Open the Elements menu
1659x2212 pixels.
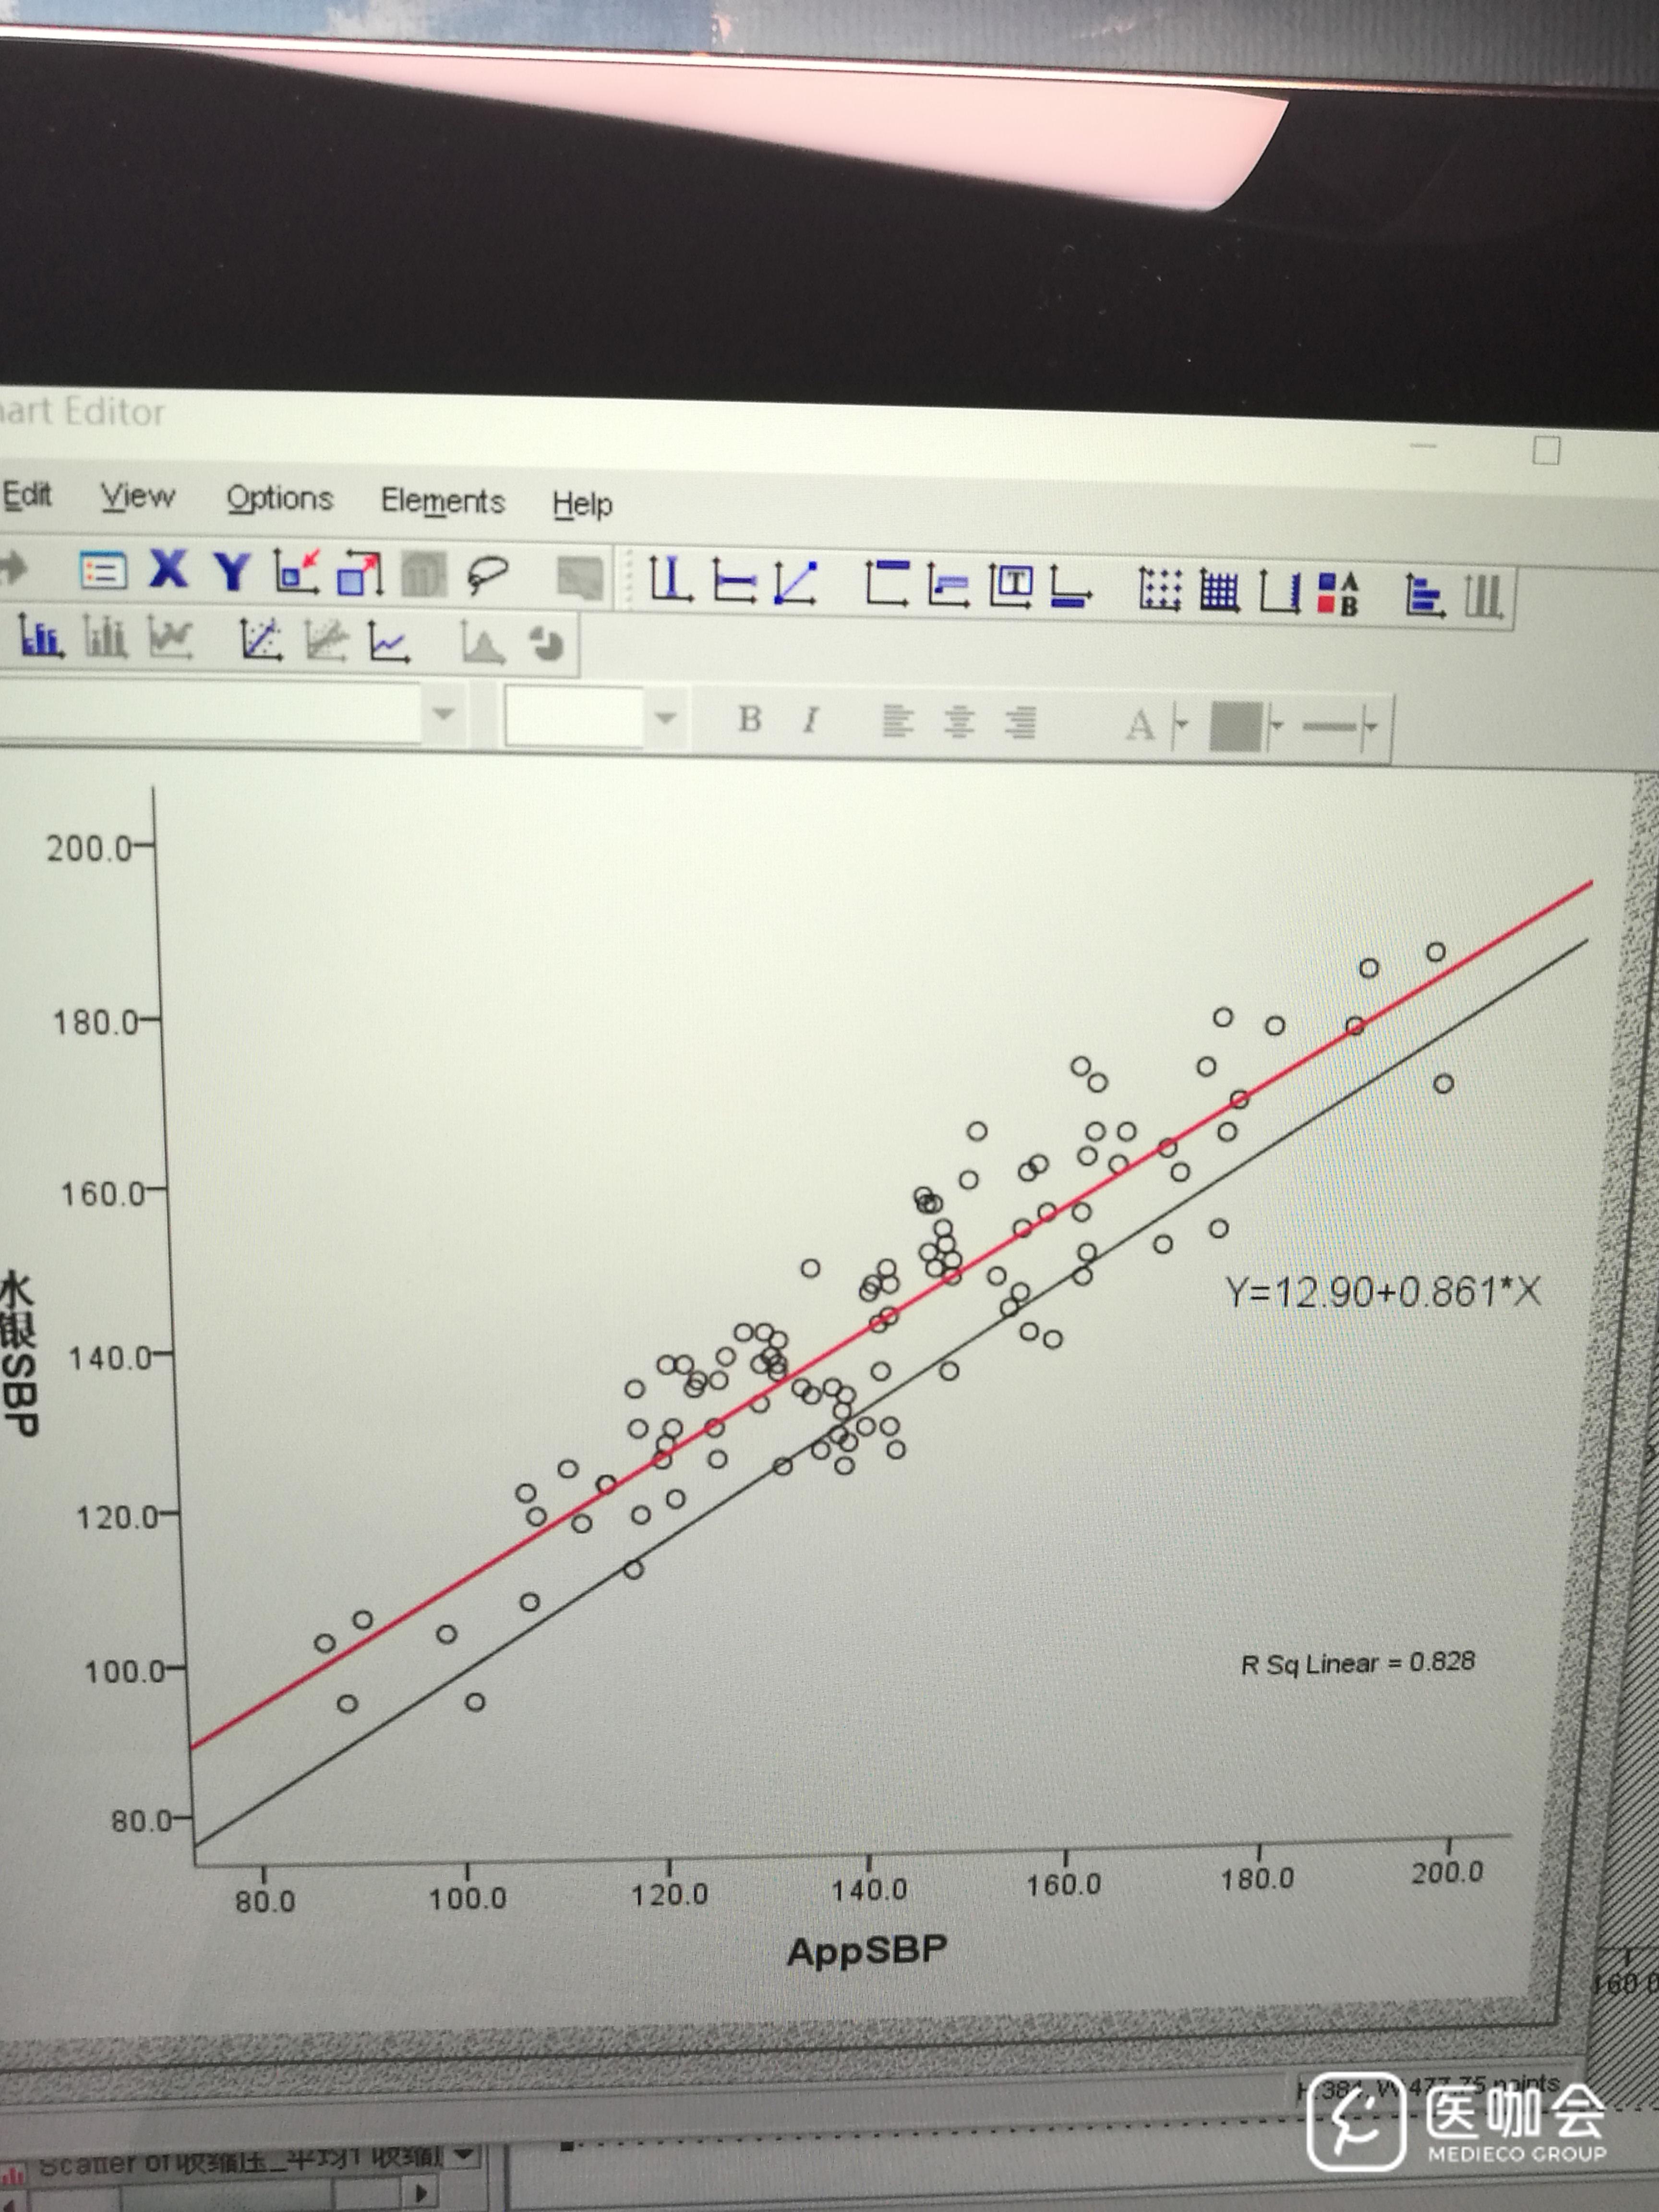pyautogui.click(x=442, y=500)
